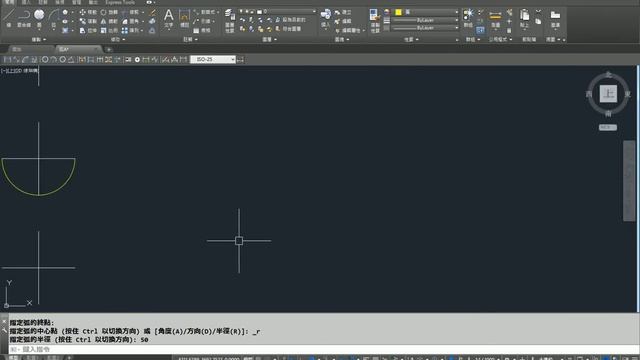The width and height of the screenshot is (640, 360).
Task: Select the Offset tool
Action: point(152,30)
